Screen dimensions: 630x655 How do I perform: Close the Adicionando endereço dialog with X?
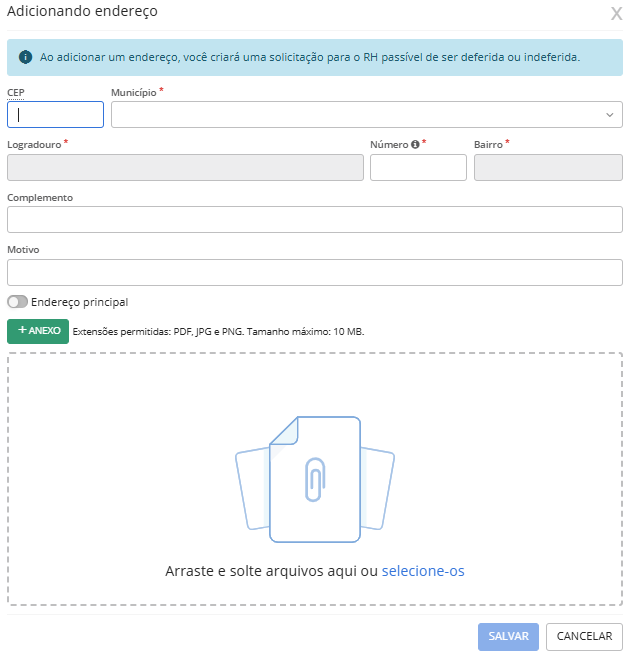tap(616, 13)
